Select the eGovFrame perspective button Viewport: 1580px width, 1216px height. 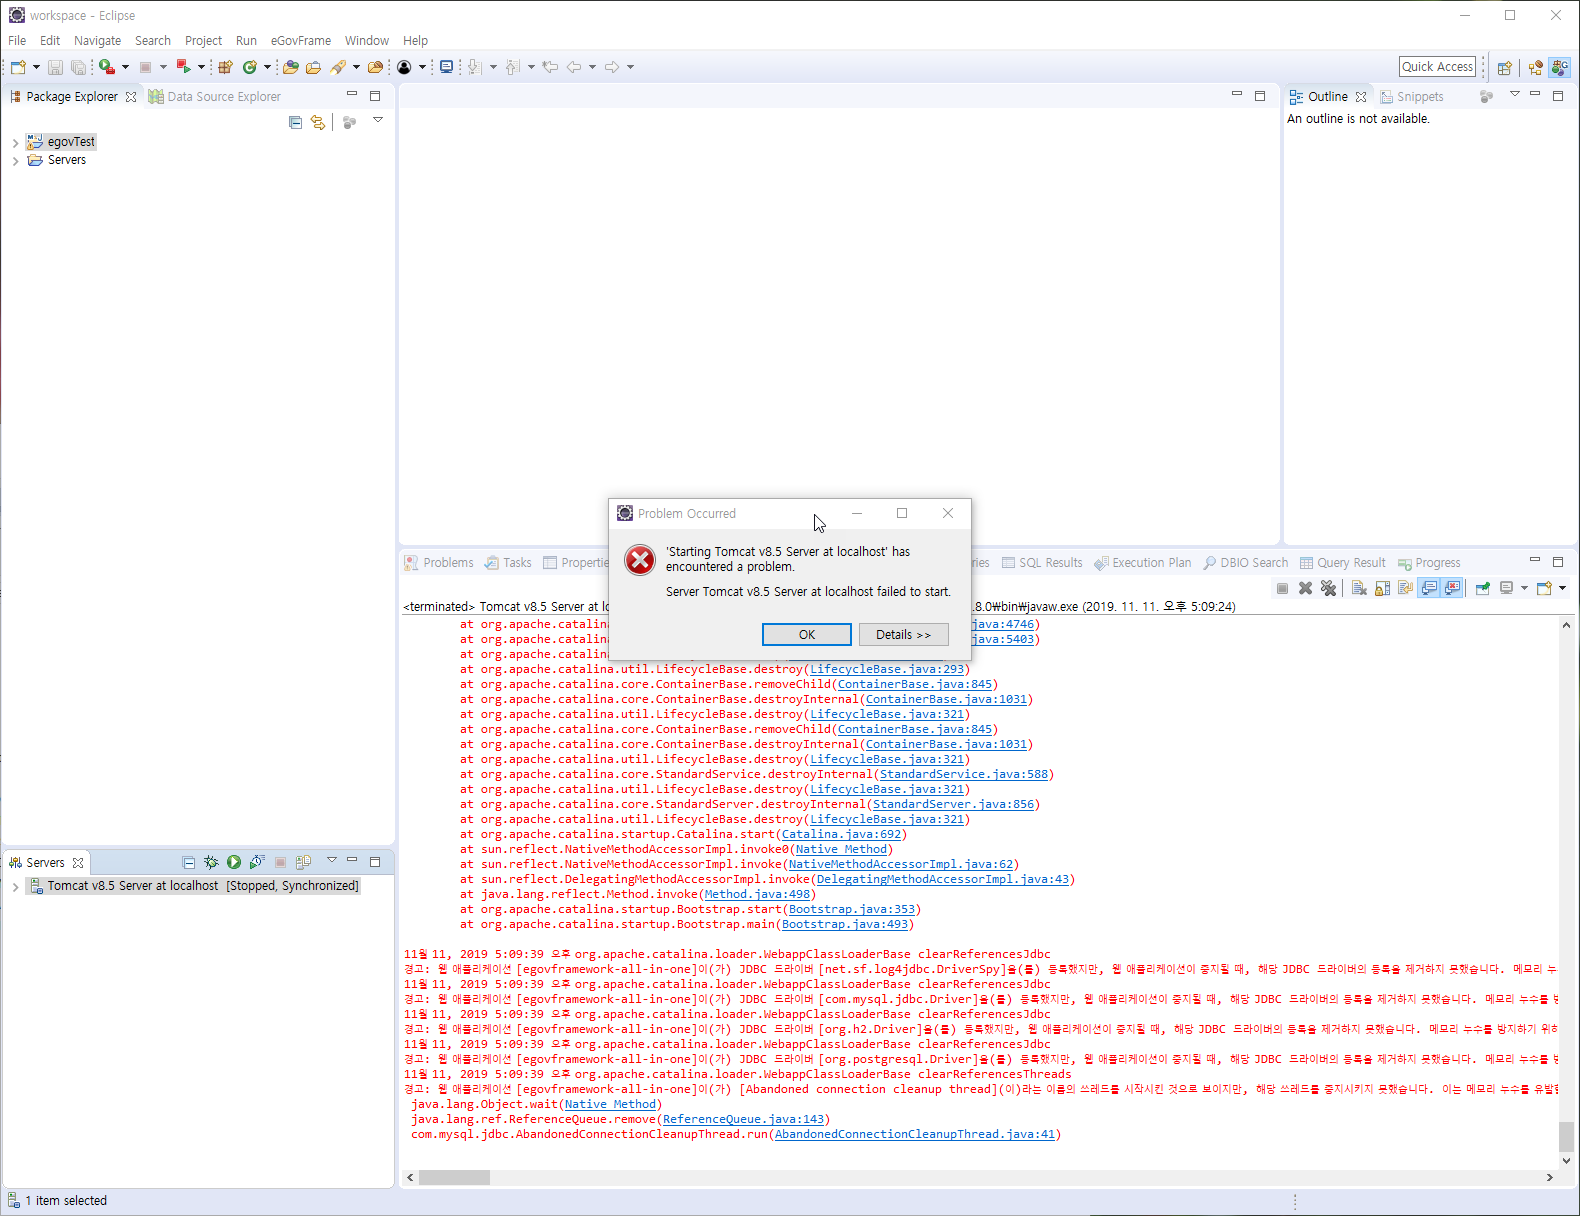pyautogui.click(x=1559, y=68)
